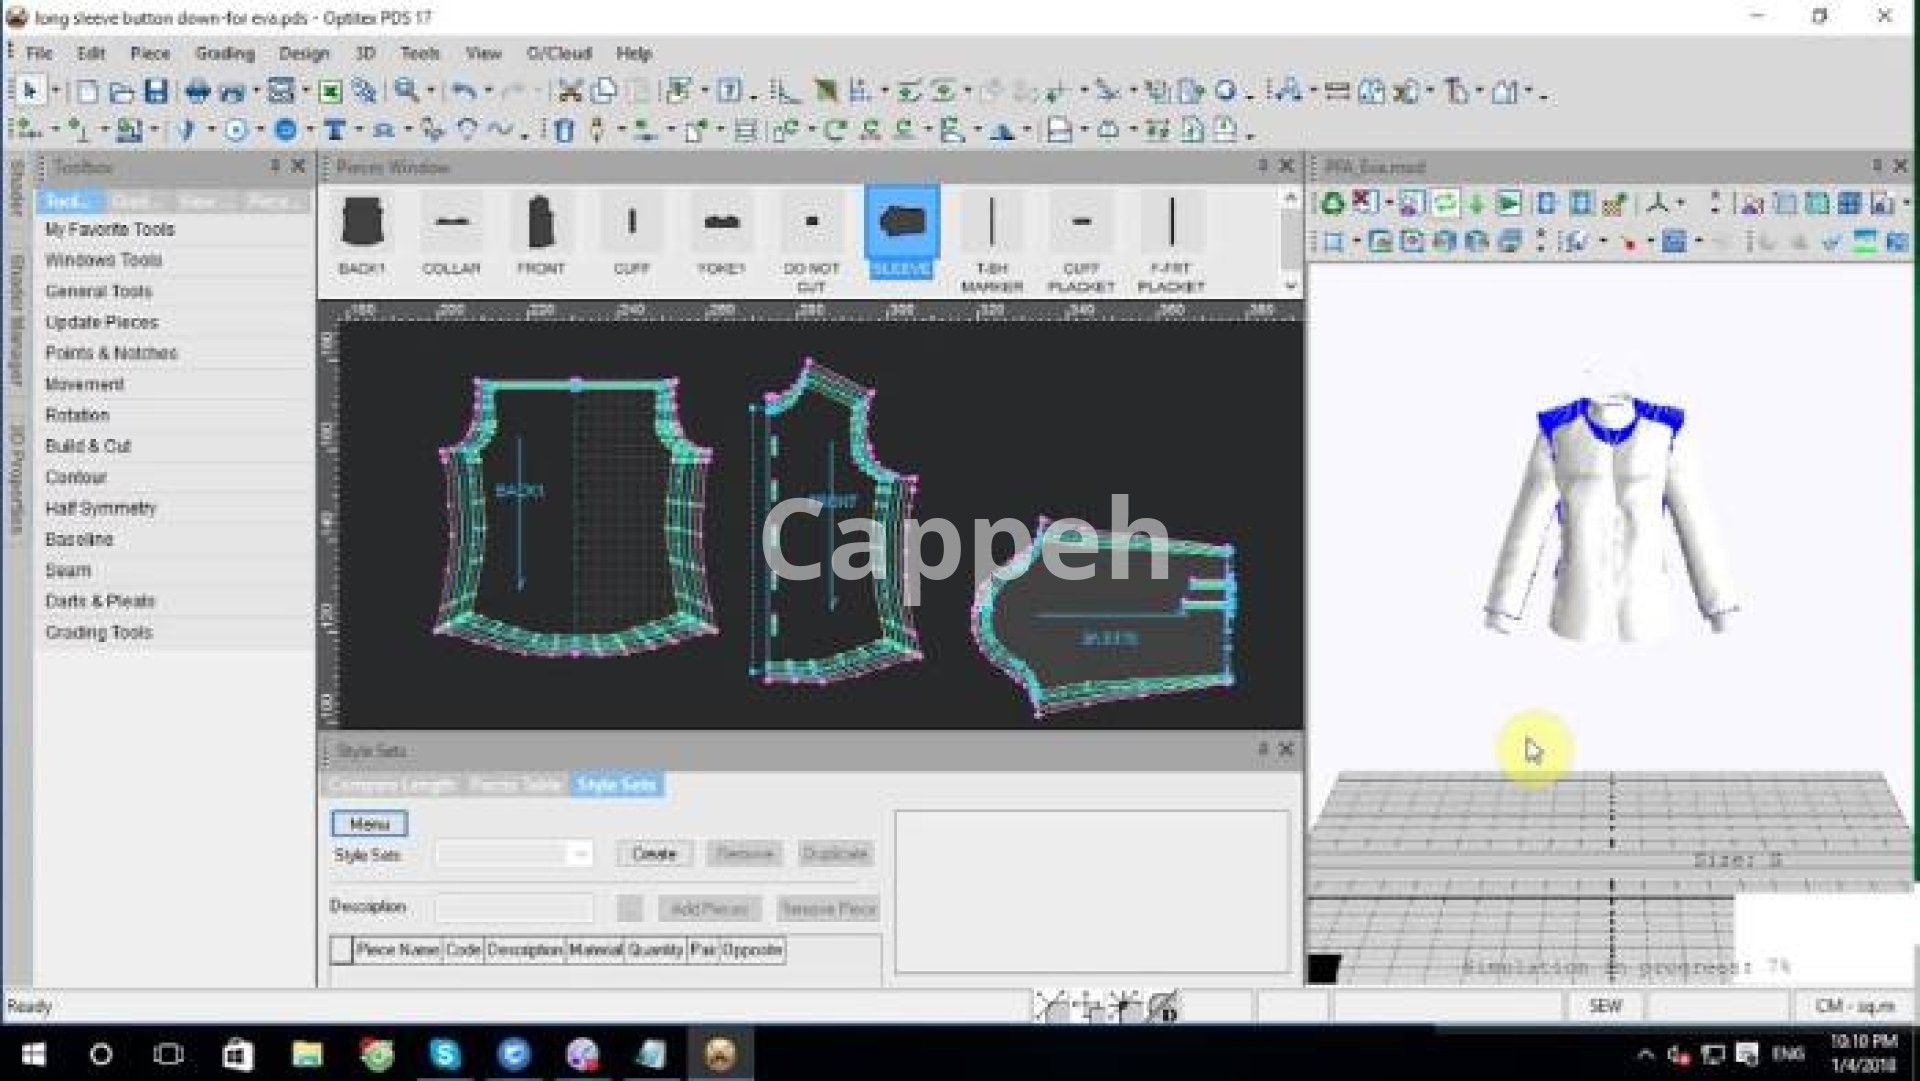Click the Create button in Style Sets

(654, 854)
